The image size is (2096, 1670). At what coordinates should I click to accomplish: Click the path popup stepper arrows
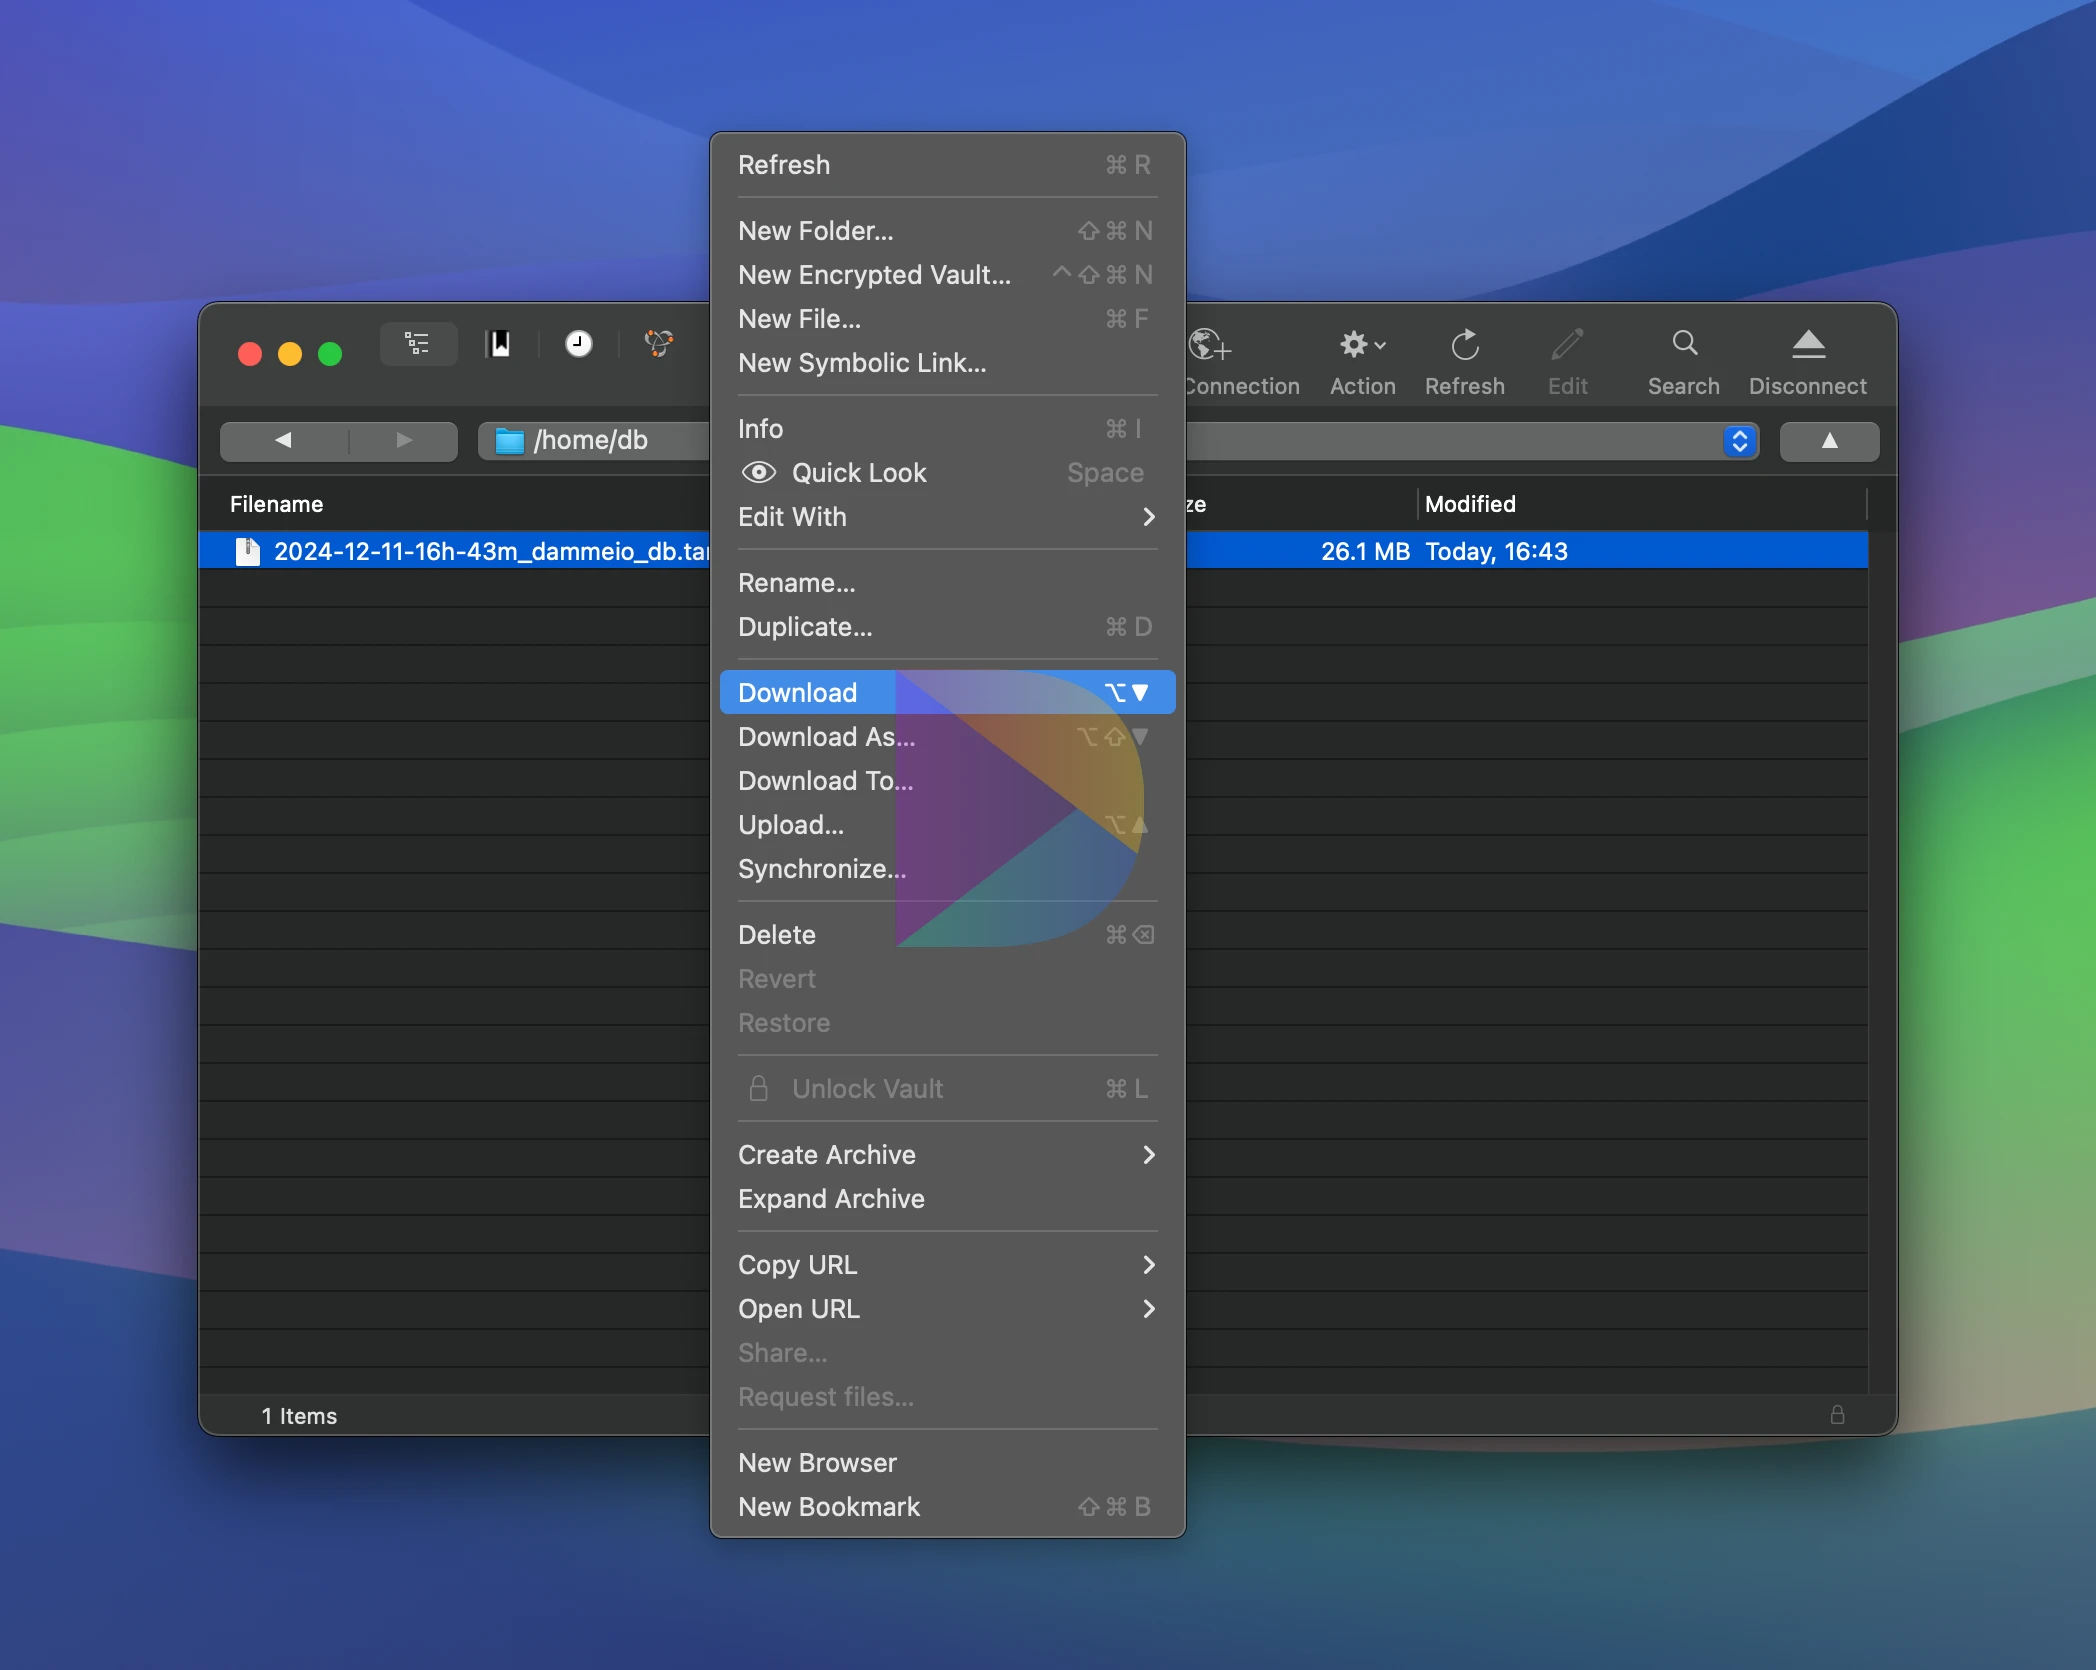[1740, 441]
